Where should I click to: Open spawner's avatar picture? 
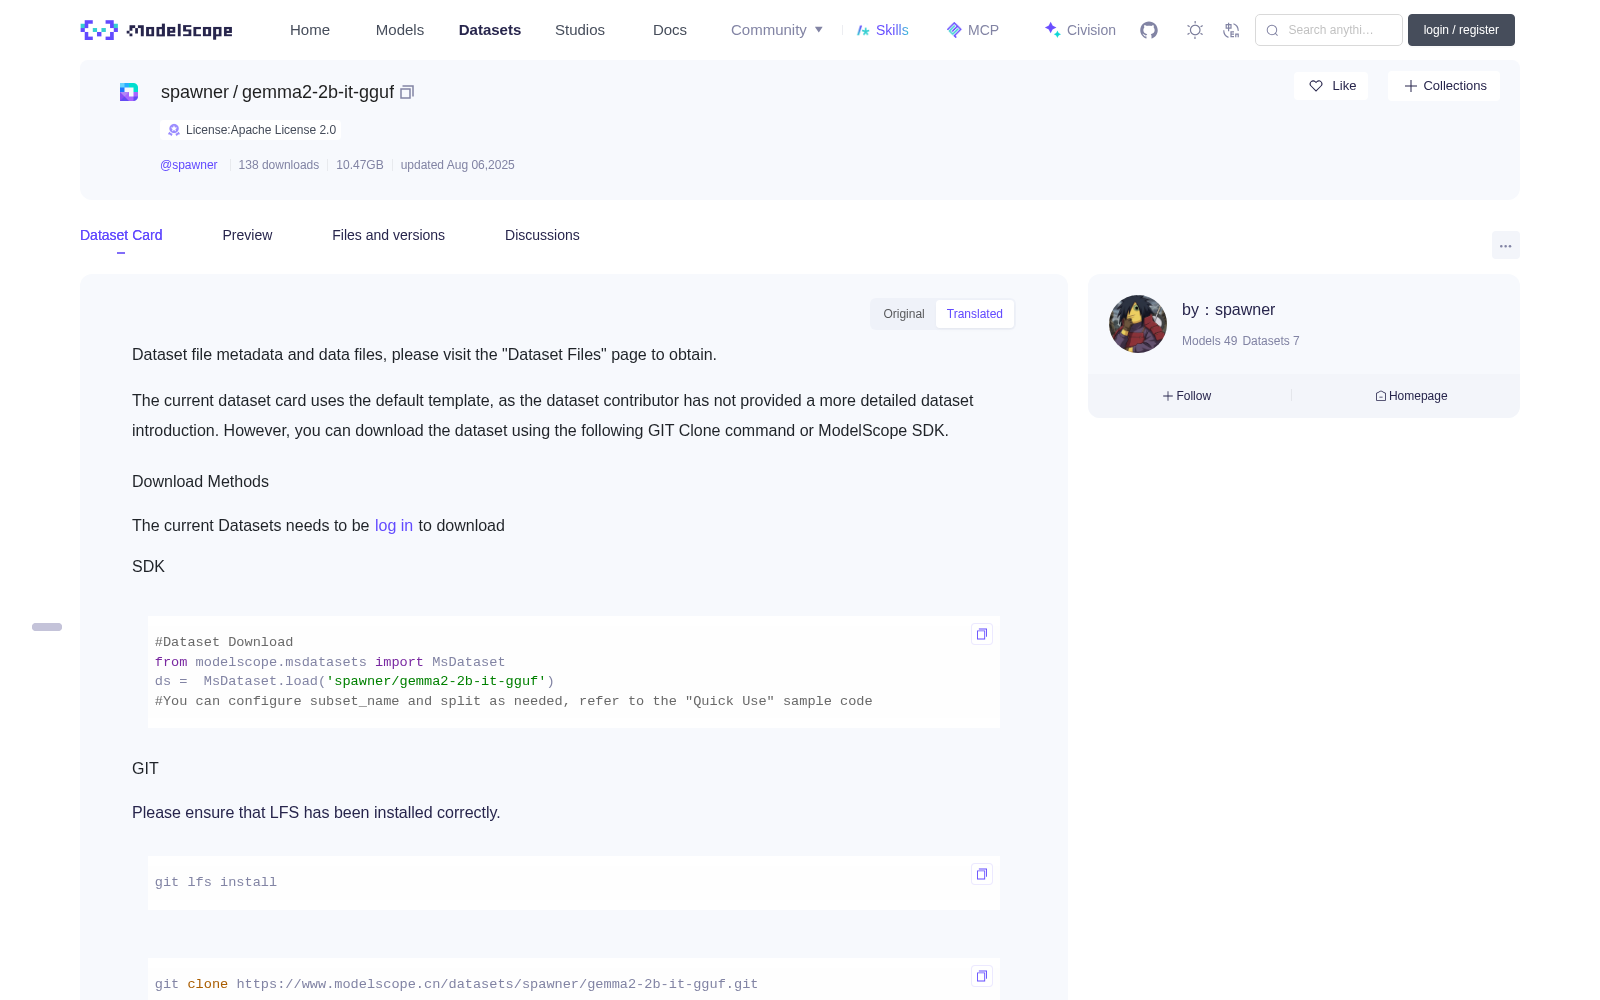(x=1138, y=324)
